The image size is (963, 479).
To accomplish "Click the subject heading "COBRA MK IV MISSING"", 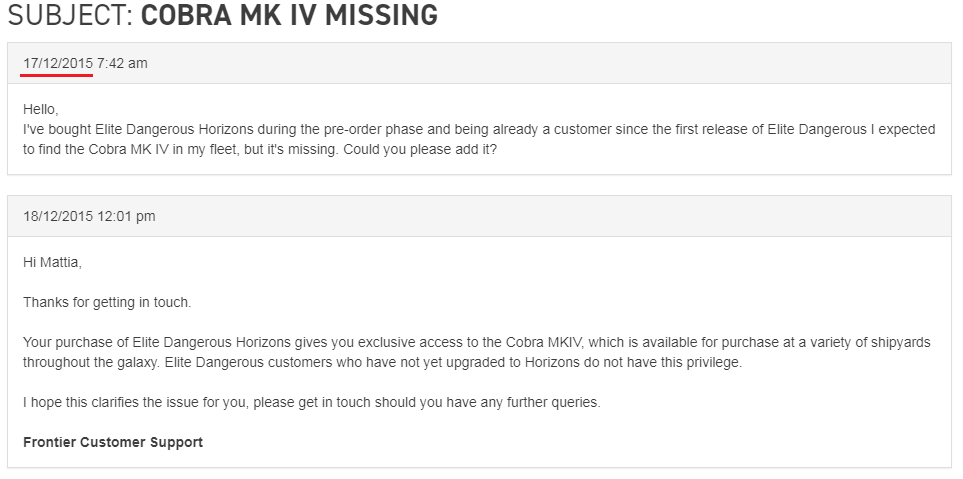I will [289, 15].
